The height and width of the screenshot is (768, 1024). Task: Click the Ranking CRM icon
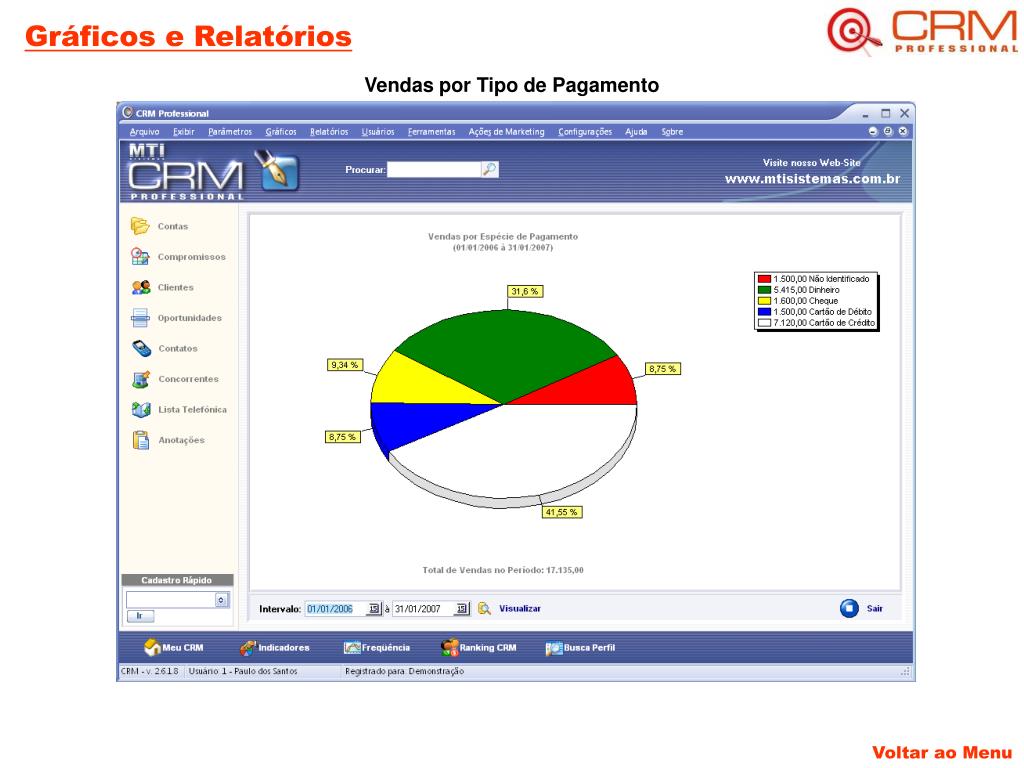coord(449,648)
